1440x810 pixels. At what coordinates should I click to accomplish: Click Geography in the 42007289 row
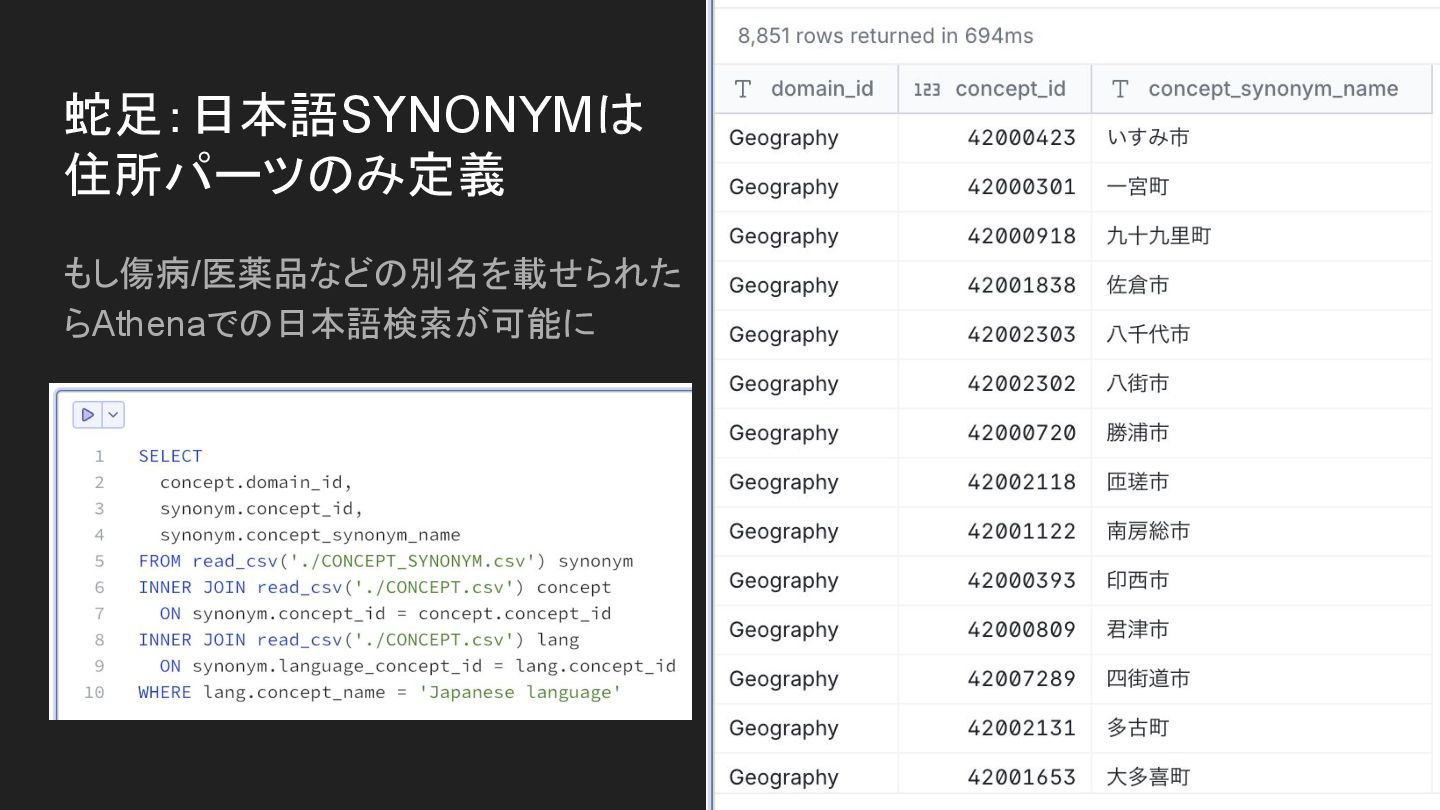784,679
